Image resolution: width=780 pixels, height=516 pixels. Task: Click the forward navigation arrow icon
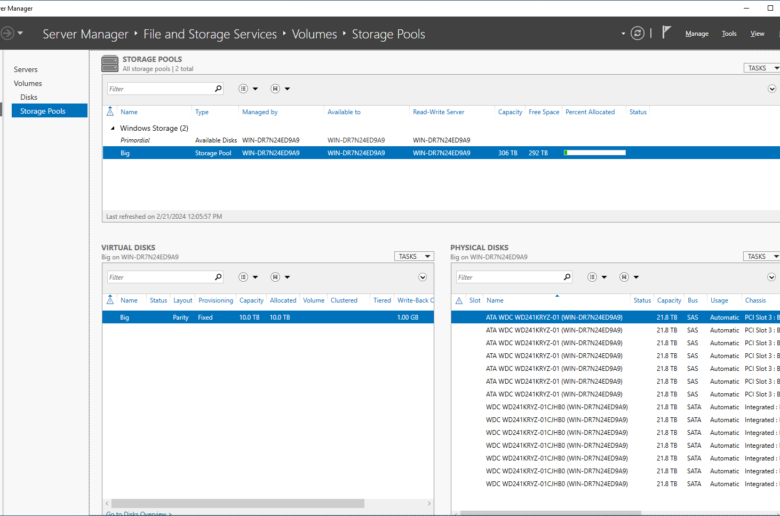coord(7,33)
